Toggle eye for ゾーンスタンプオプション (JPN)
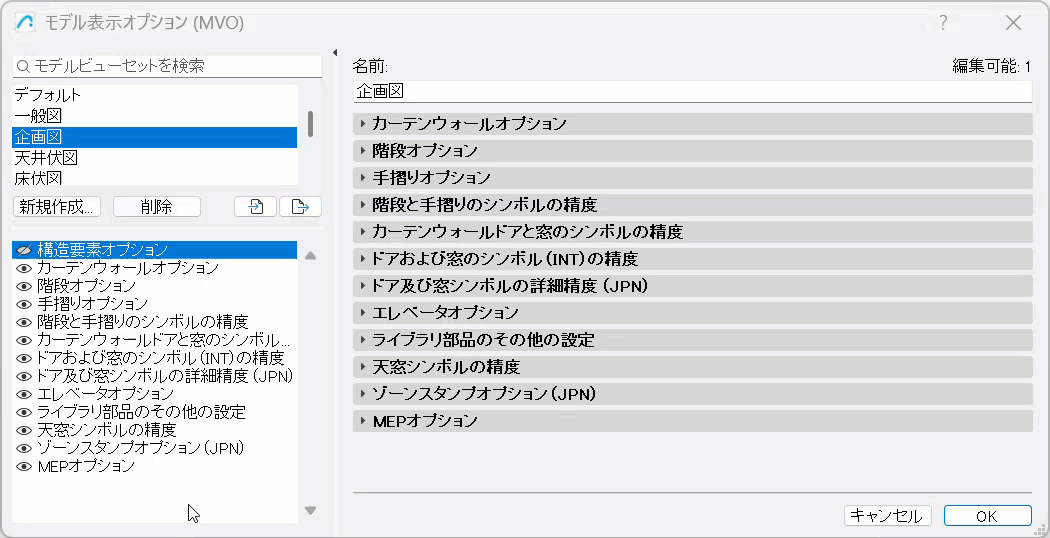Viewport: 1050px width, 538px height. [24, 448]
